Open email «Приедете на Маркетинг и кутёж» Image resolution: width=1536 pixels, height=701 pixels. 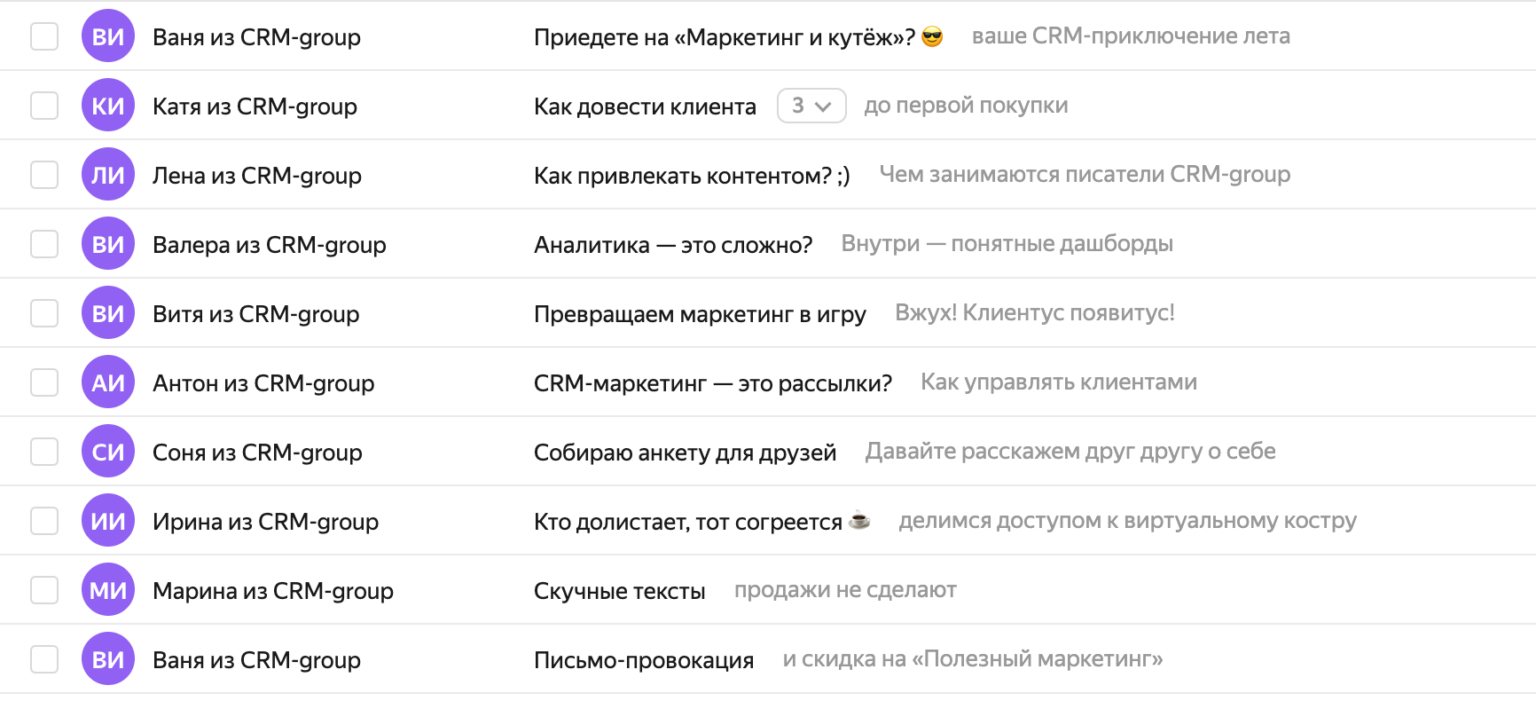pyautogui.click(x=724, y=38)
